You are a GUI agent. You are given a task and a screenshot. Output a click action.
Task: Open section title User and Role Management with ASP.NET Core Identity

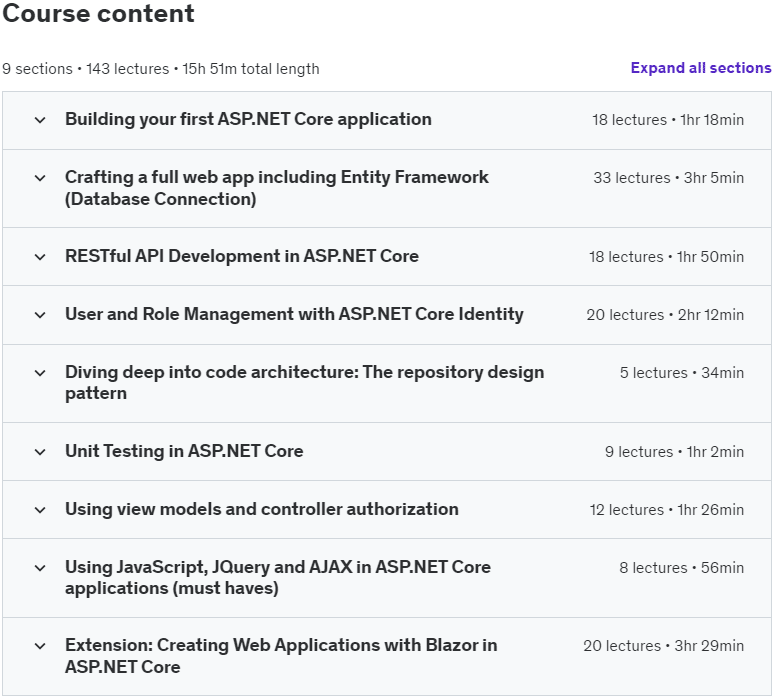(294, 314)
